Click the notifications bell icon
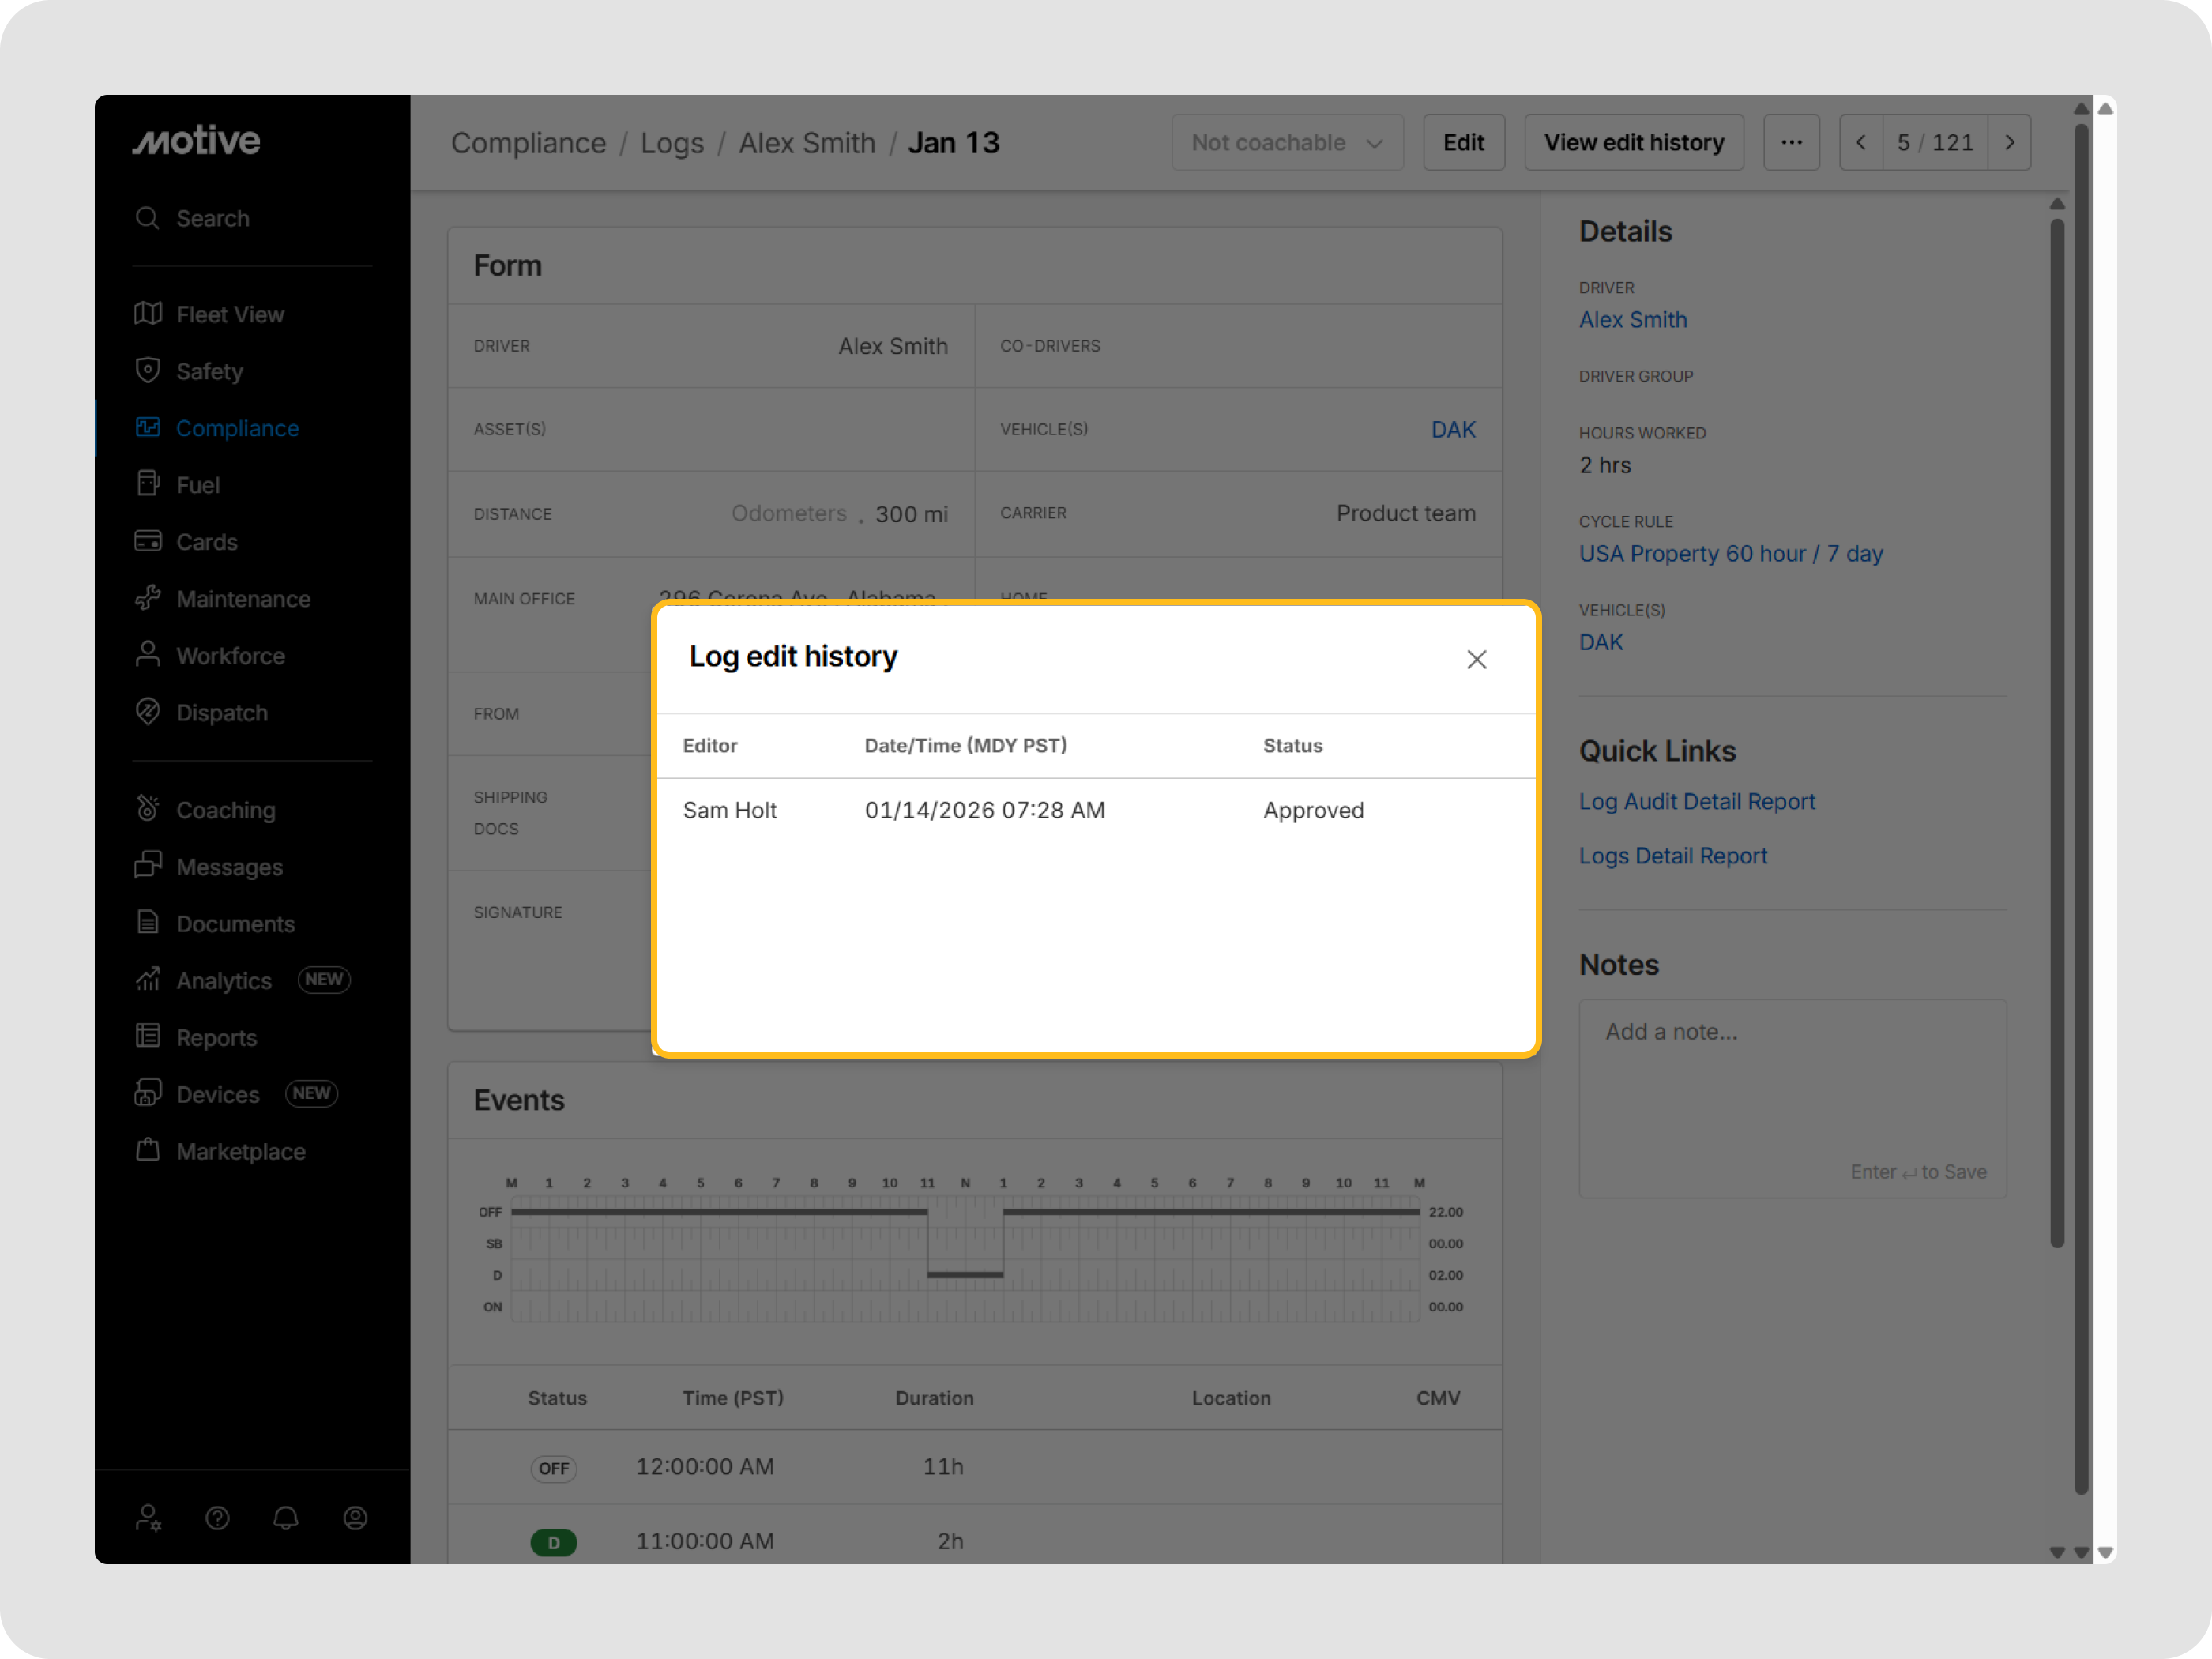The image size is (2212, 1659). 286,1518
